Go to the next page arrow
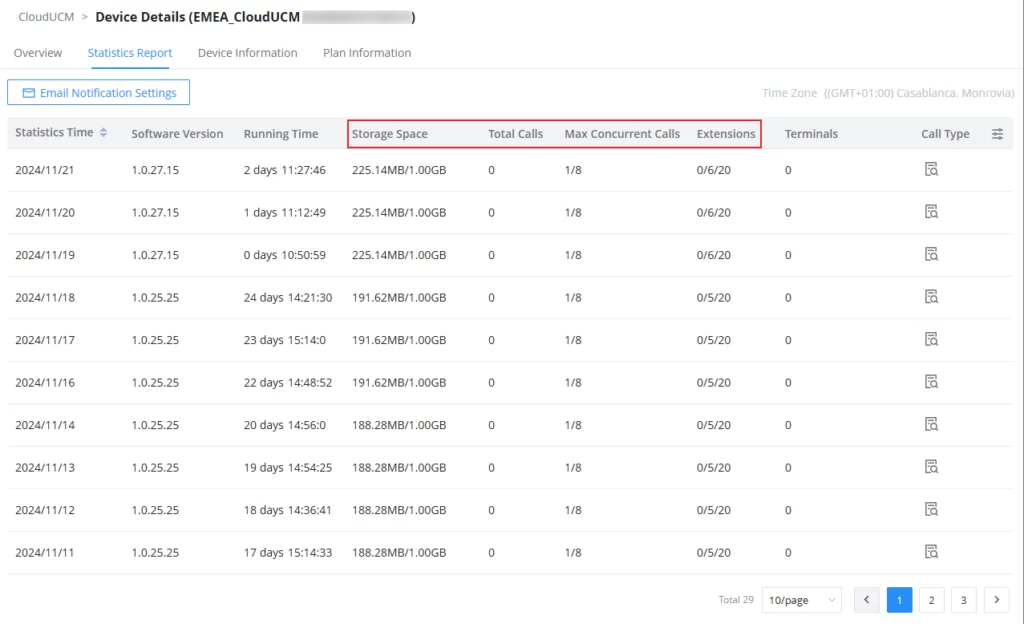 (997, 600)
